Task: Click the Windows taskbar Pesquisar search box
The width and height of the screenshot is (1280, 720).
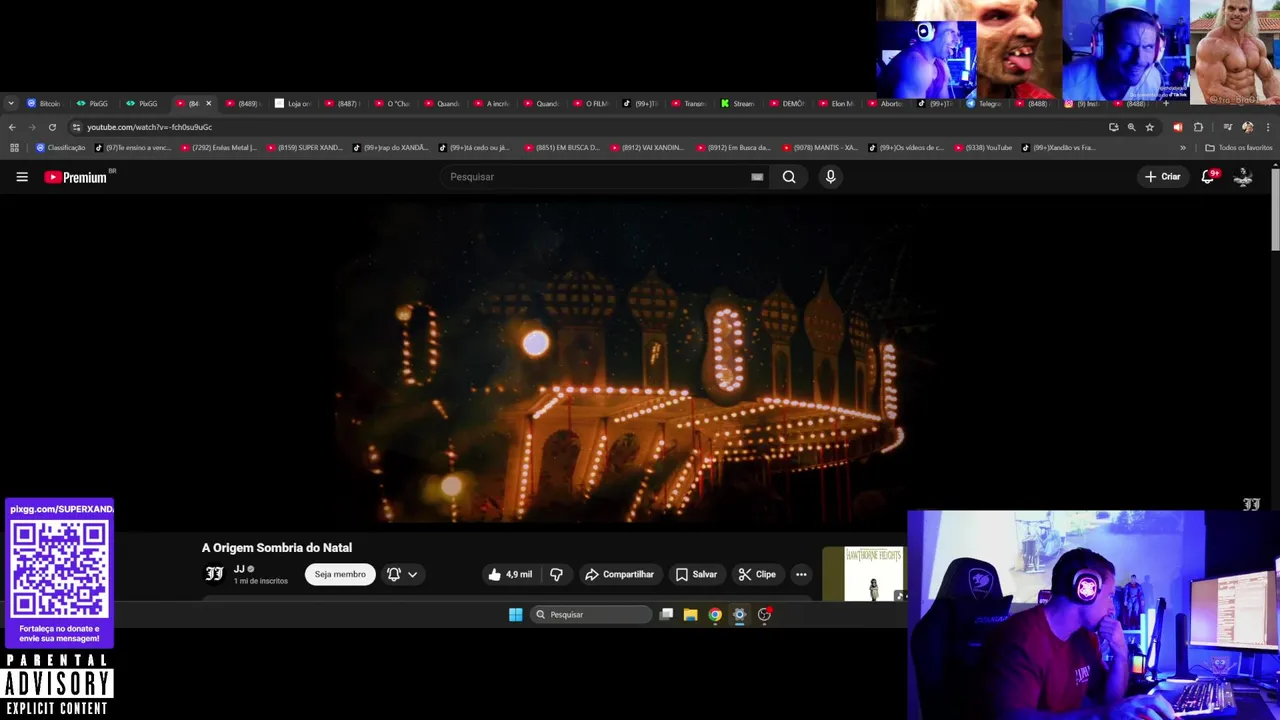Action: tap(592, 615)
